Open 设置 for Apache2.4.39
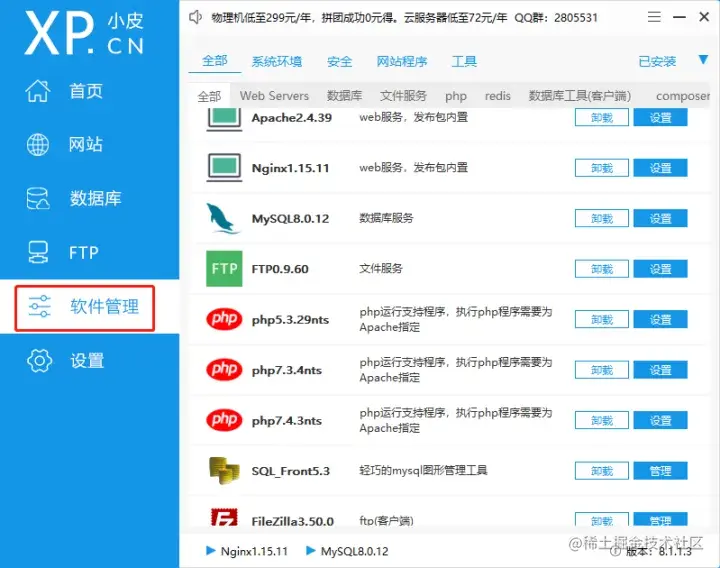Screen dimensions: 720x568 [660, 118]
